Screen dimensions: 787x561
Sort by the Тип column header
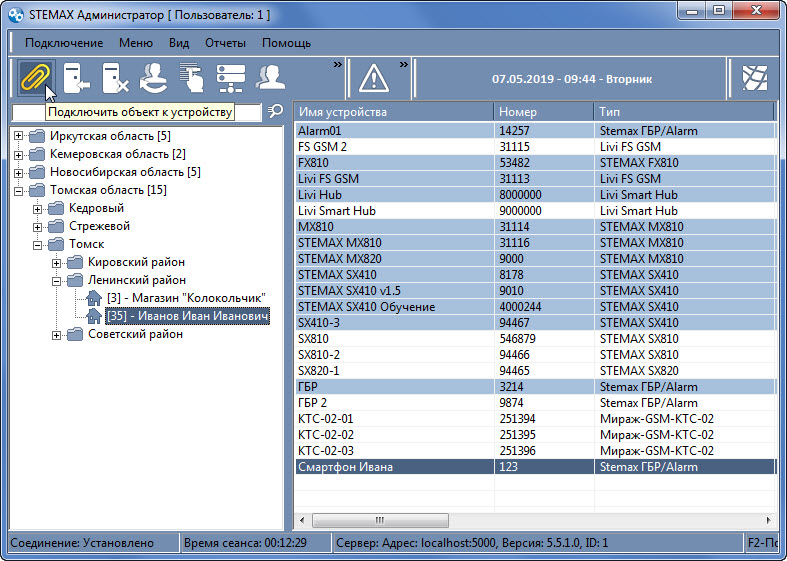tap(685, 112)
